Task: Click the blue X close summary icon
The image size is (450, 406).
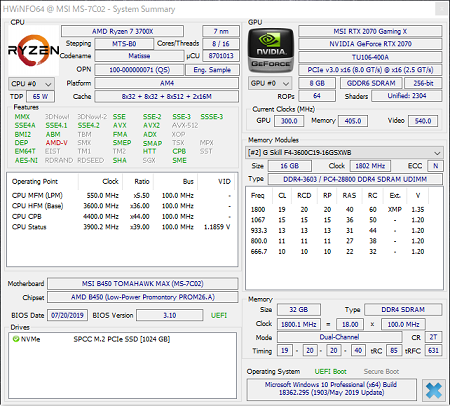Action: coord(434,390)
